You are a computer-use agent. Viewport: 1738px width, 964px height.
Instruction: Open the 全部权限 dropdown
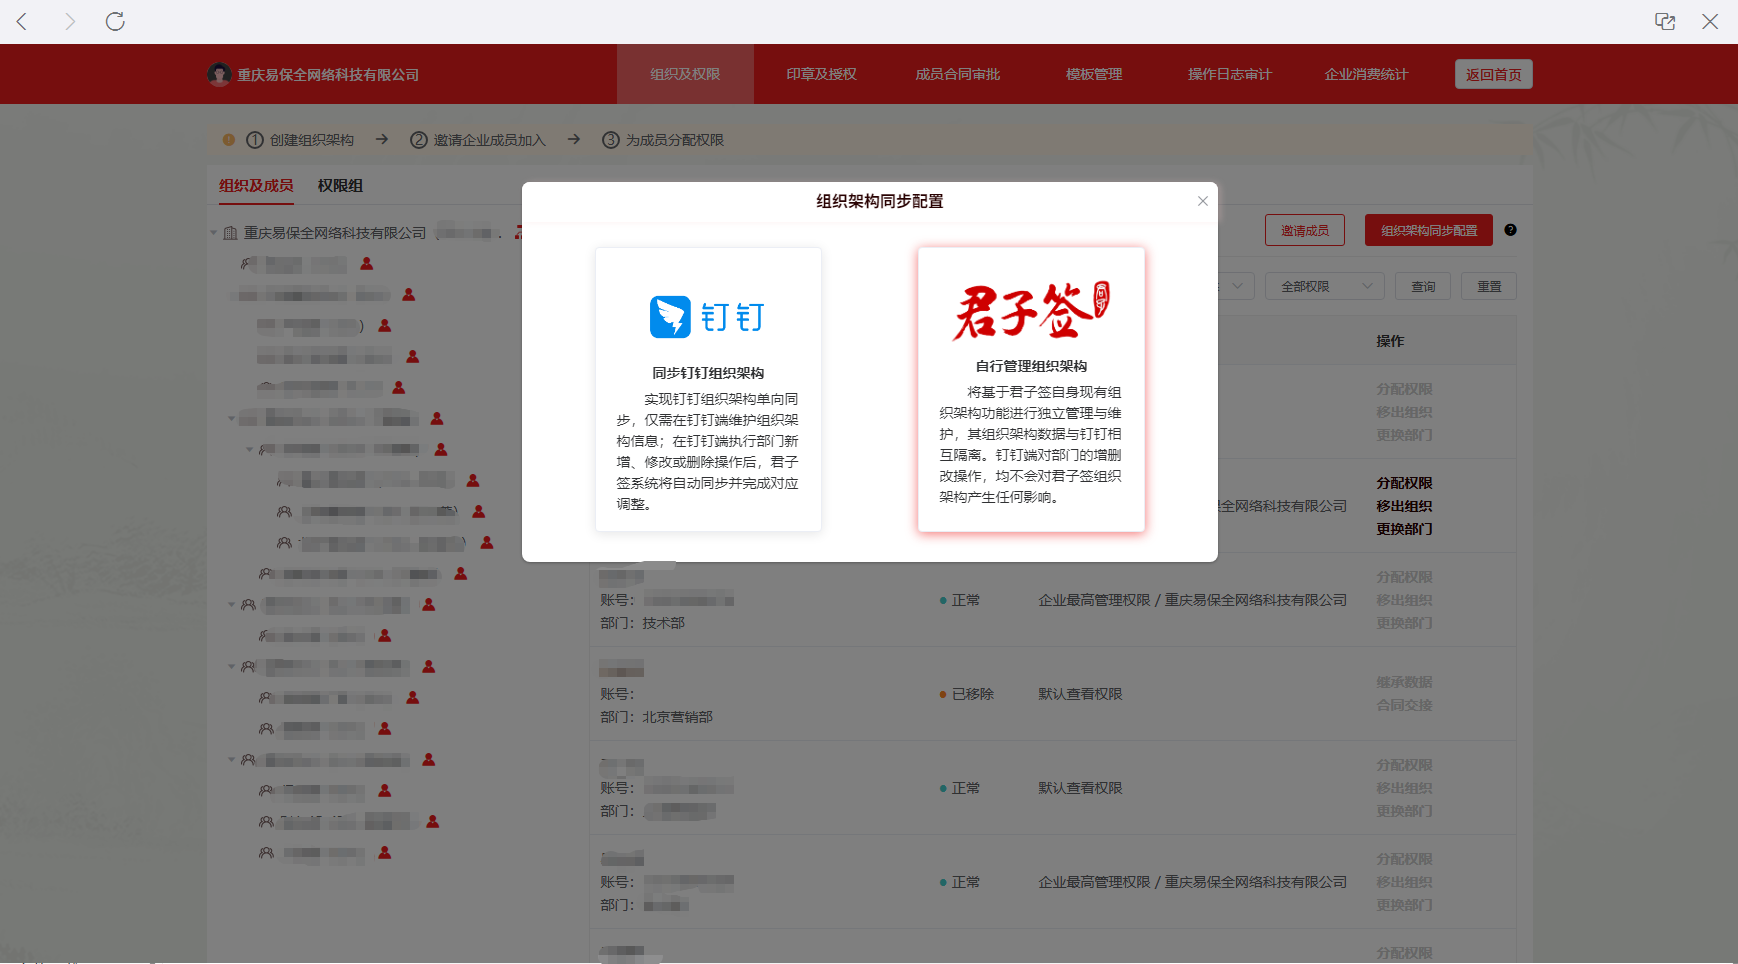coord(1324,286)
